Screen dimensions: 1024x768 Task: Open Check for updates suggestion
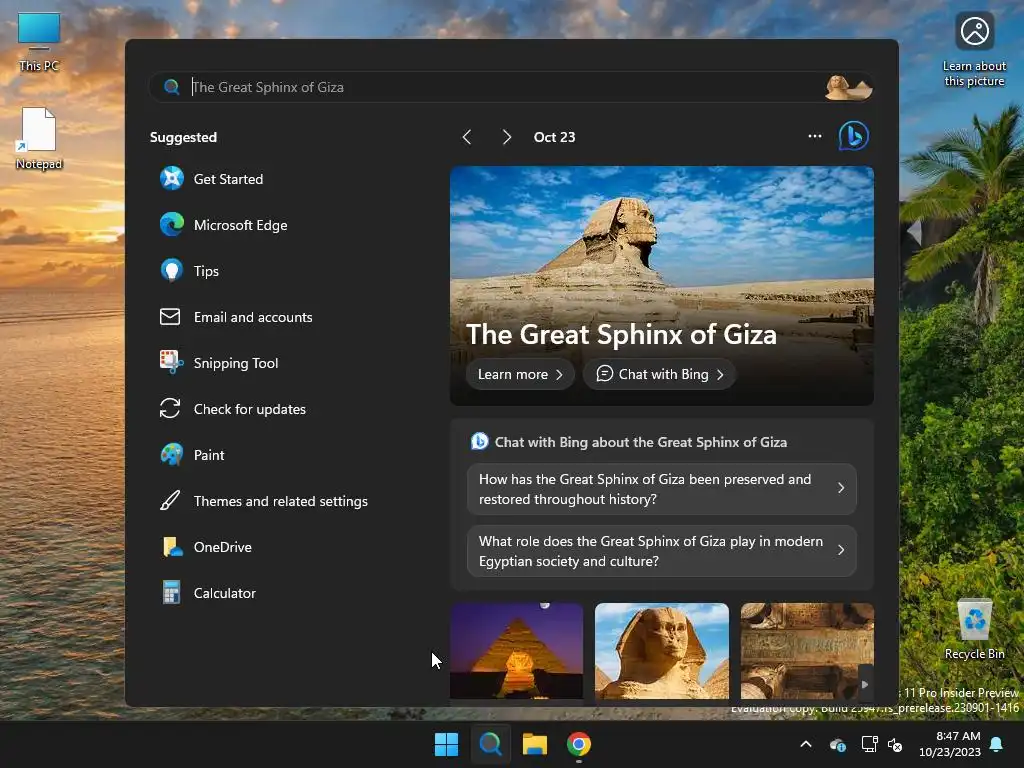point(233,409)
